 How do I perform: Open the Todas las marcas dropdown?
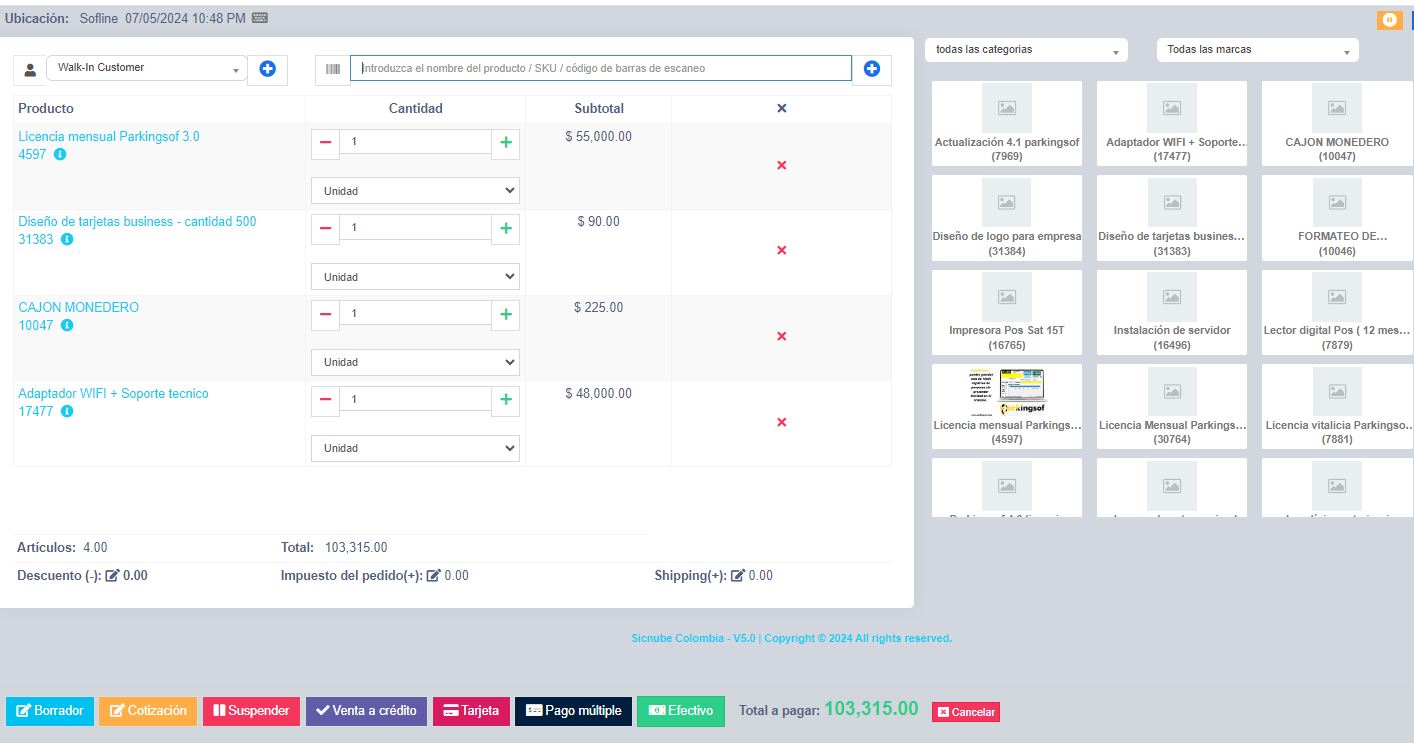[x=1258, y=50]
